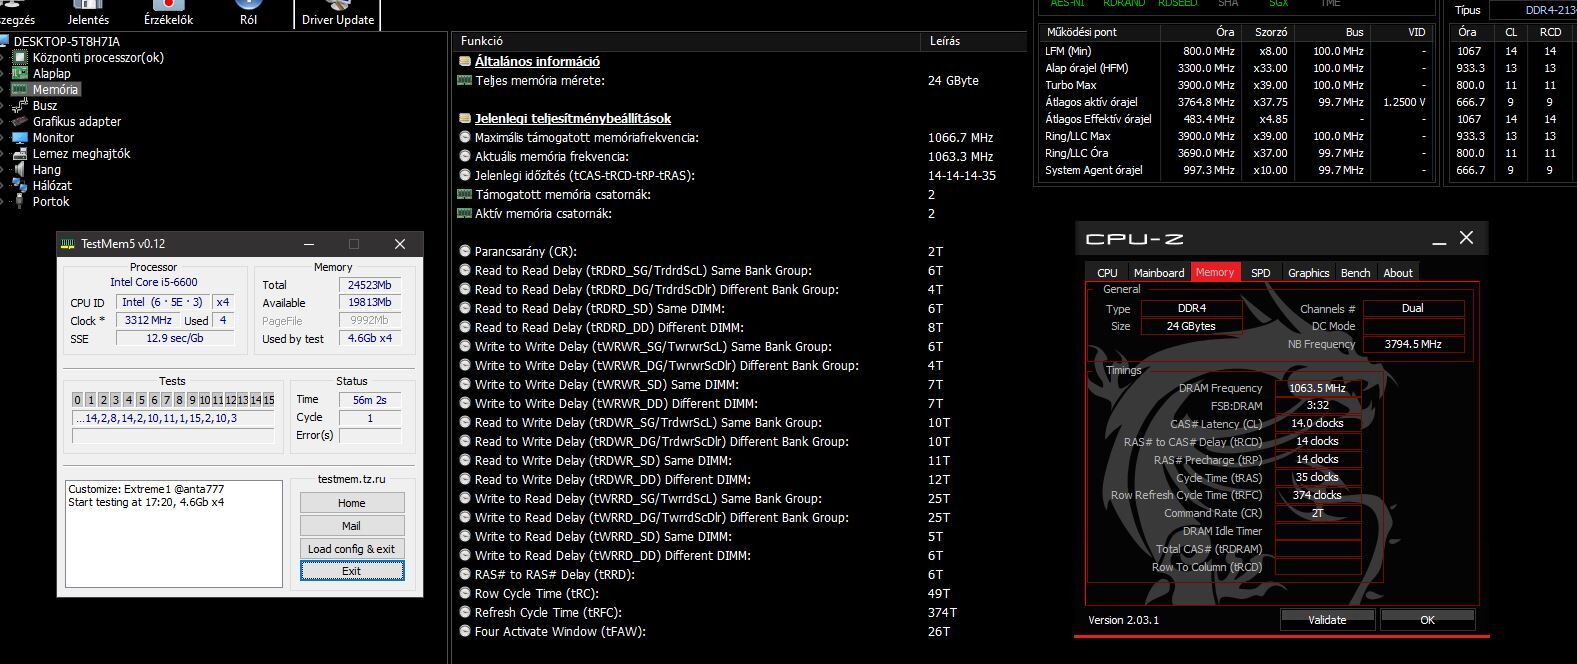
Task: Click the Busz tree icon
Action: click(x=19, y=105)
